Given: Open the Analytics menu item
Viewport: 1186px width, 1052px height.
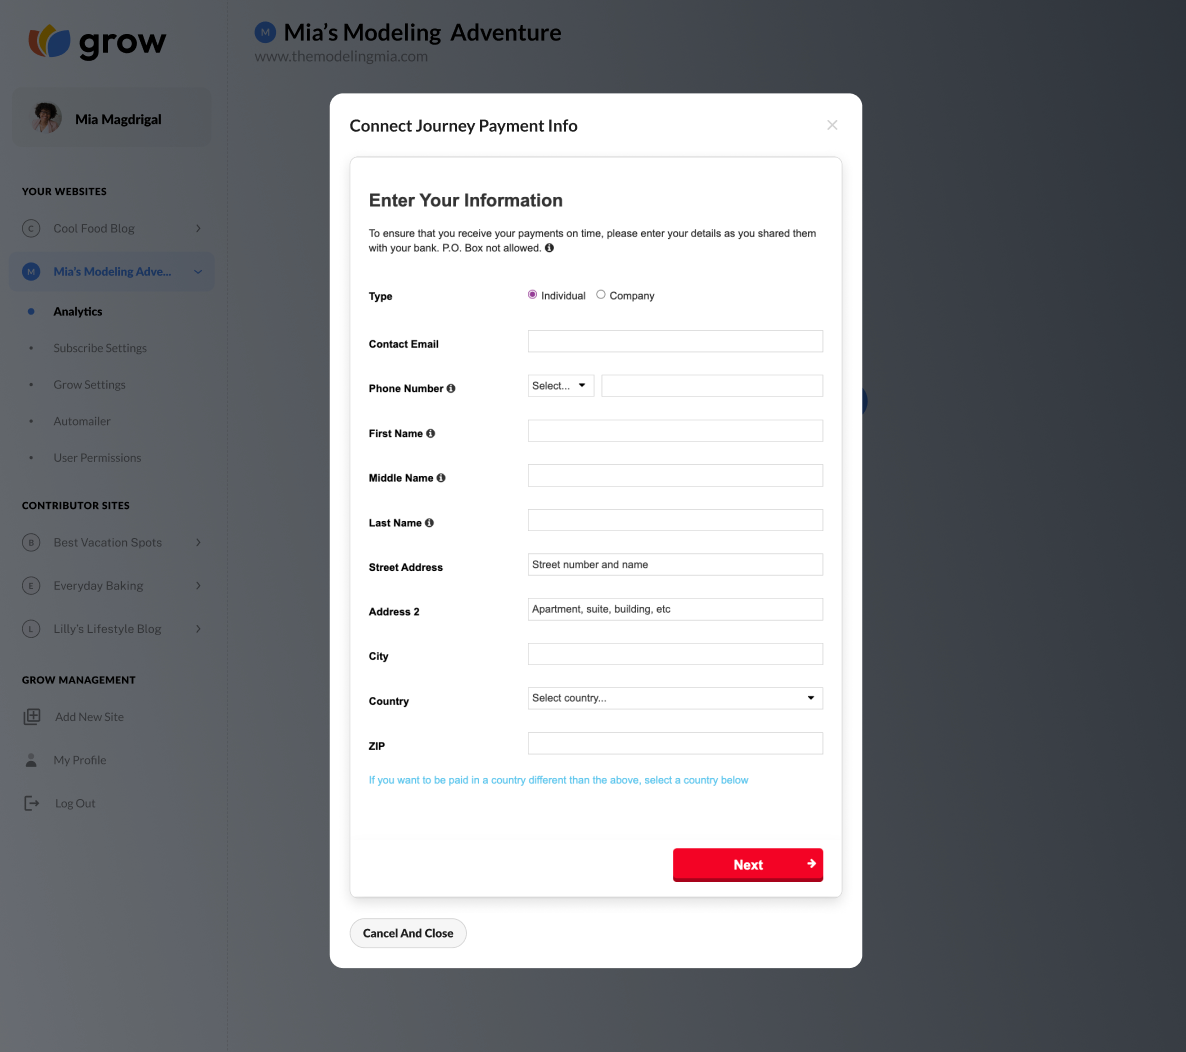Looking at the screenshot, I should (78, 312).
